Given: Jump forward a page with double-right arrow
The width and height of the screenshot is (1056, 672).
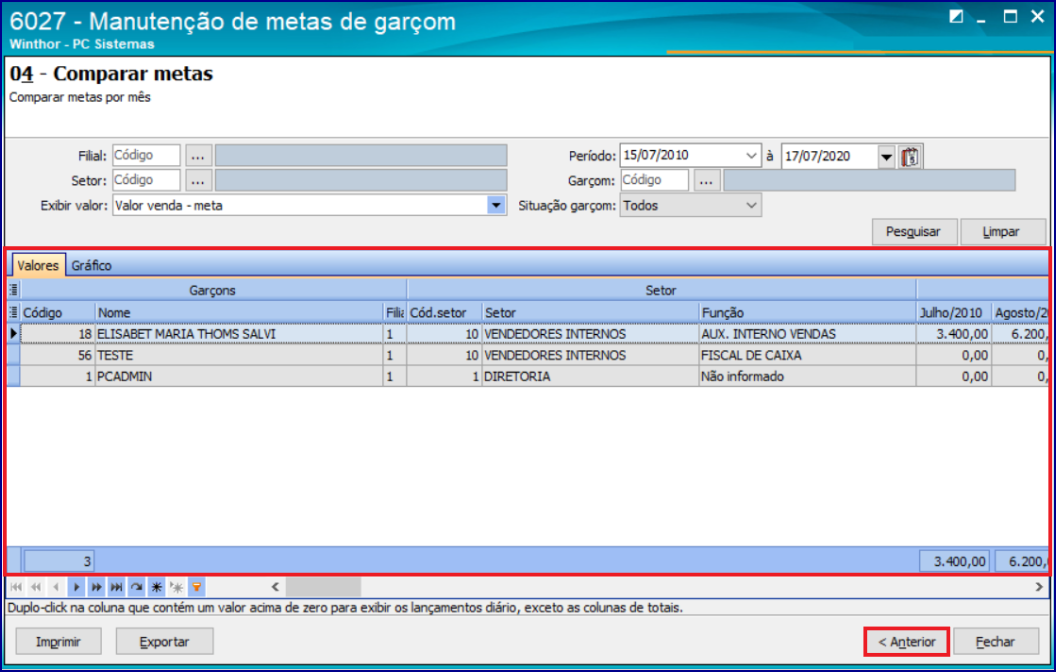Looking at the screenshot, I should [x=96, y=587].
